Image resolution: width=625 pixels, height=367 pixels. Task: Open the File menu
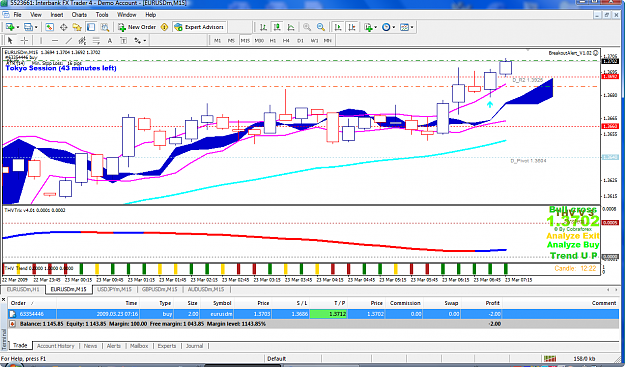[x=18, y=15]
